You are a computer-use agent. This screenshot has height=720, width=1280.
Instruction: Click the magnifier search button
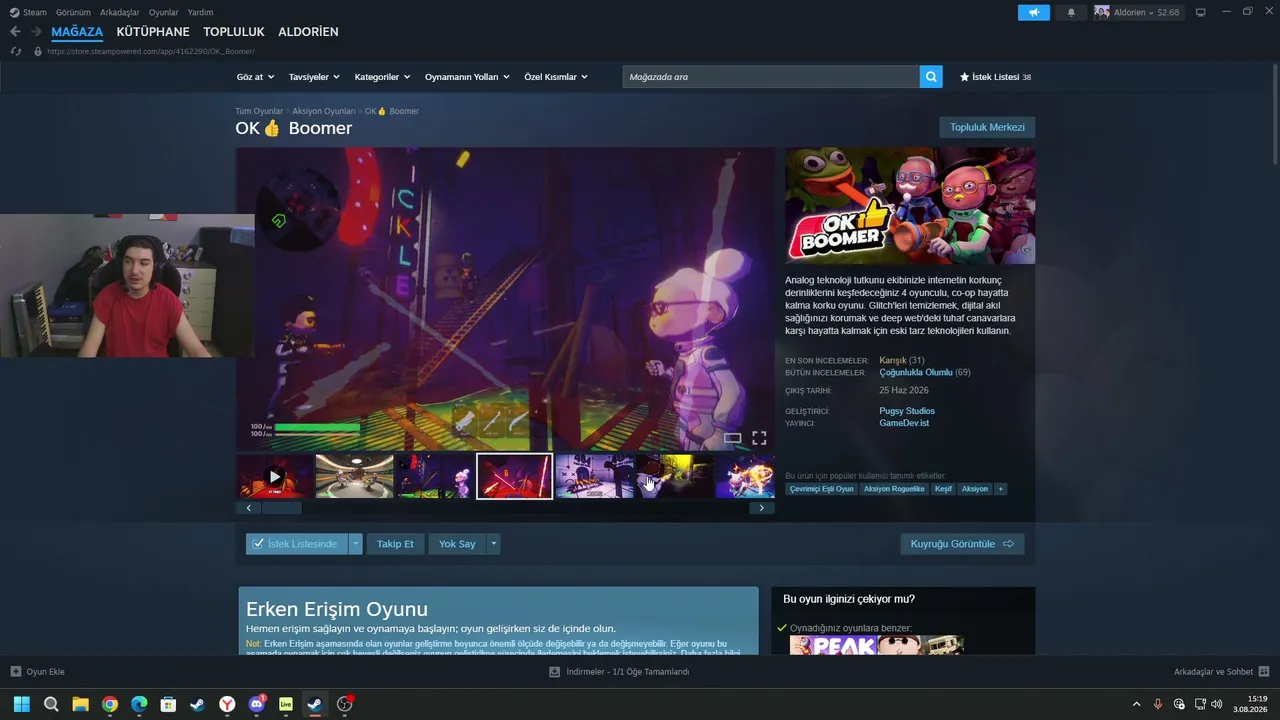[x=931, y=77]
